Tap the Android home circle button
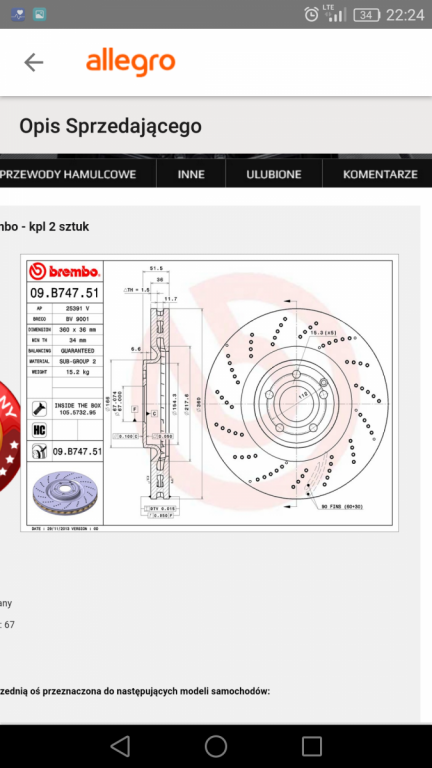 pos(216,746)
